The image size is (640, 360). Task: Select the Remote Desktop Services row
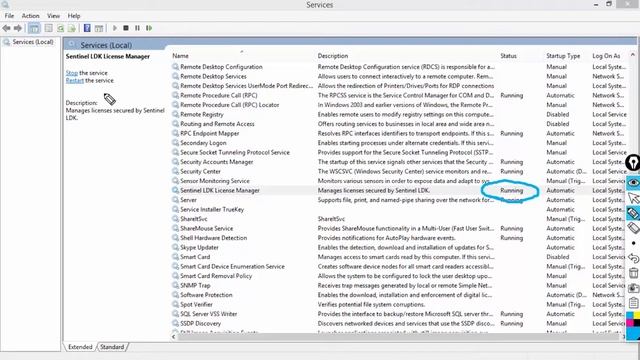coord(398,76)
